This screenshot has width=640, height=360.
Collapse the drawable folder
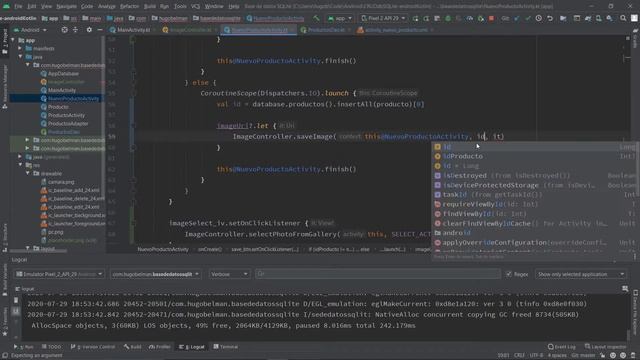point(27,173)
